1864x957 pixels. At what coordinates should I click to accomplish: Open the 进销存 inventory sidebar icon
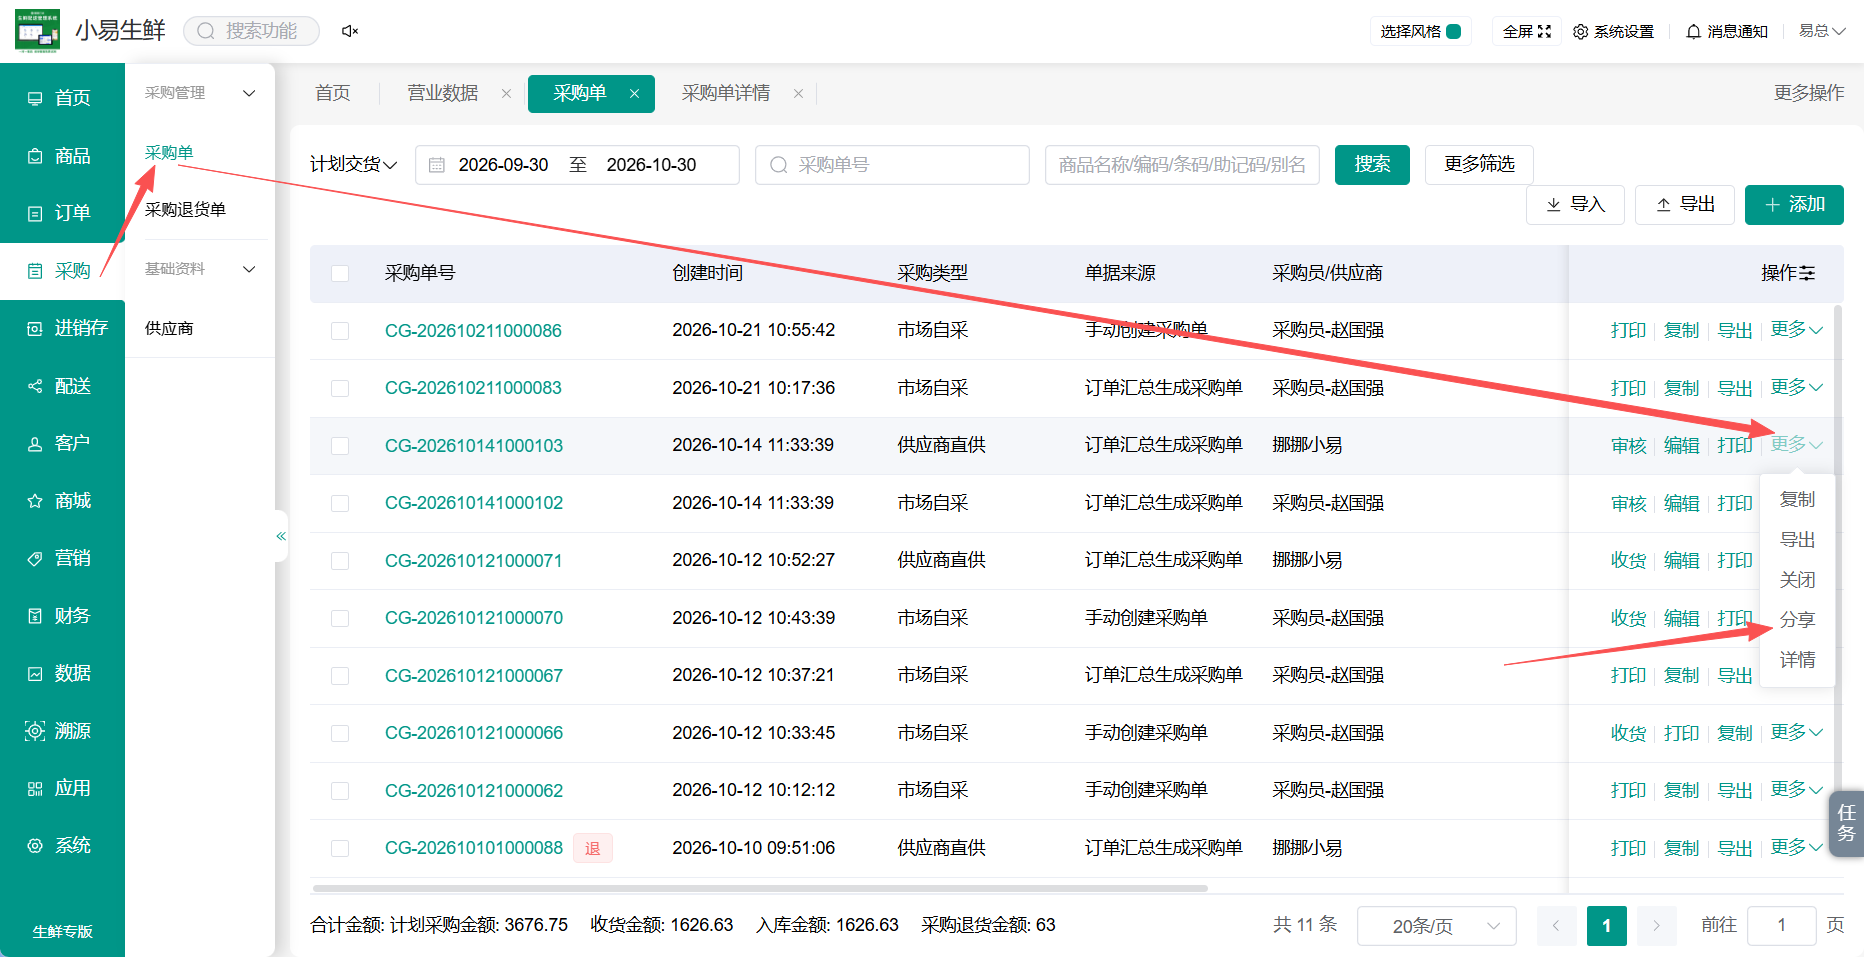35,328
